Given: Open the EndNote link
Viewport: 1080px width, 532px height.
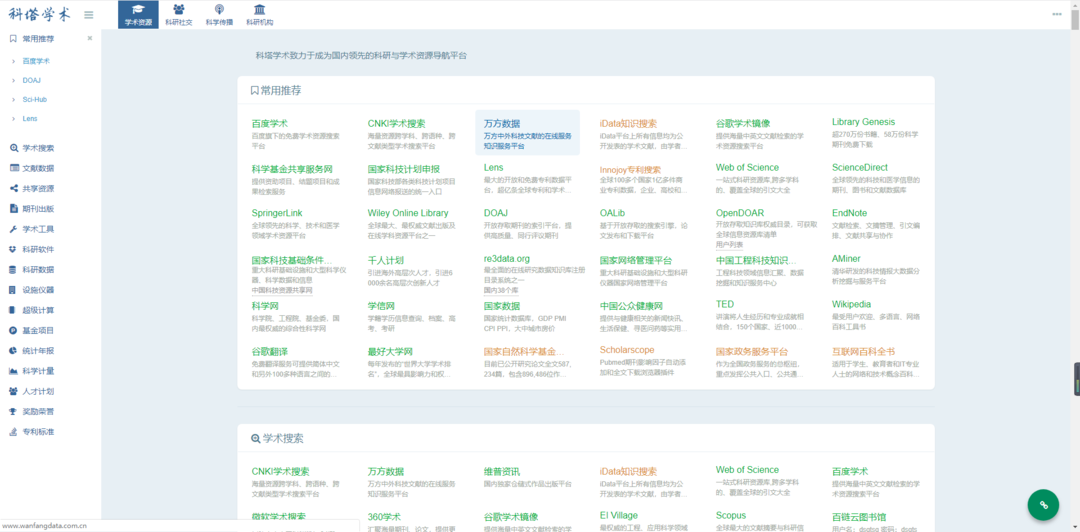Looking at the screenshot, I should coord(849,213).
